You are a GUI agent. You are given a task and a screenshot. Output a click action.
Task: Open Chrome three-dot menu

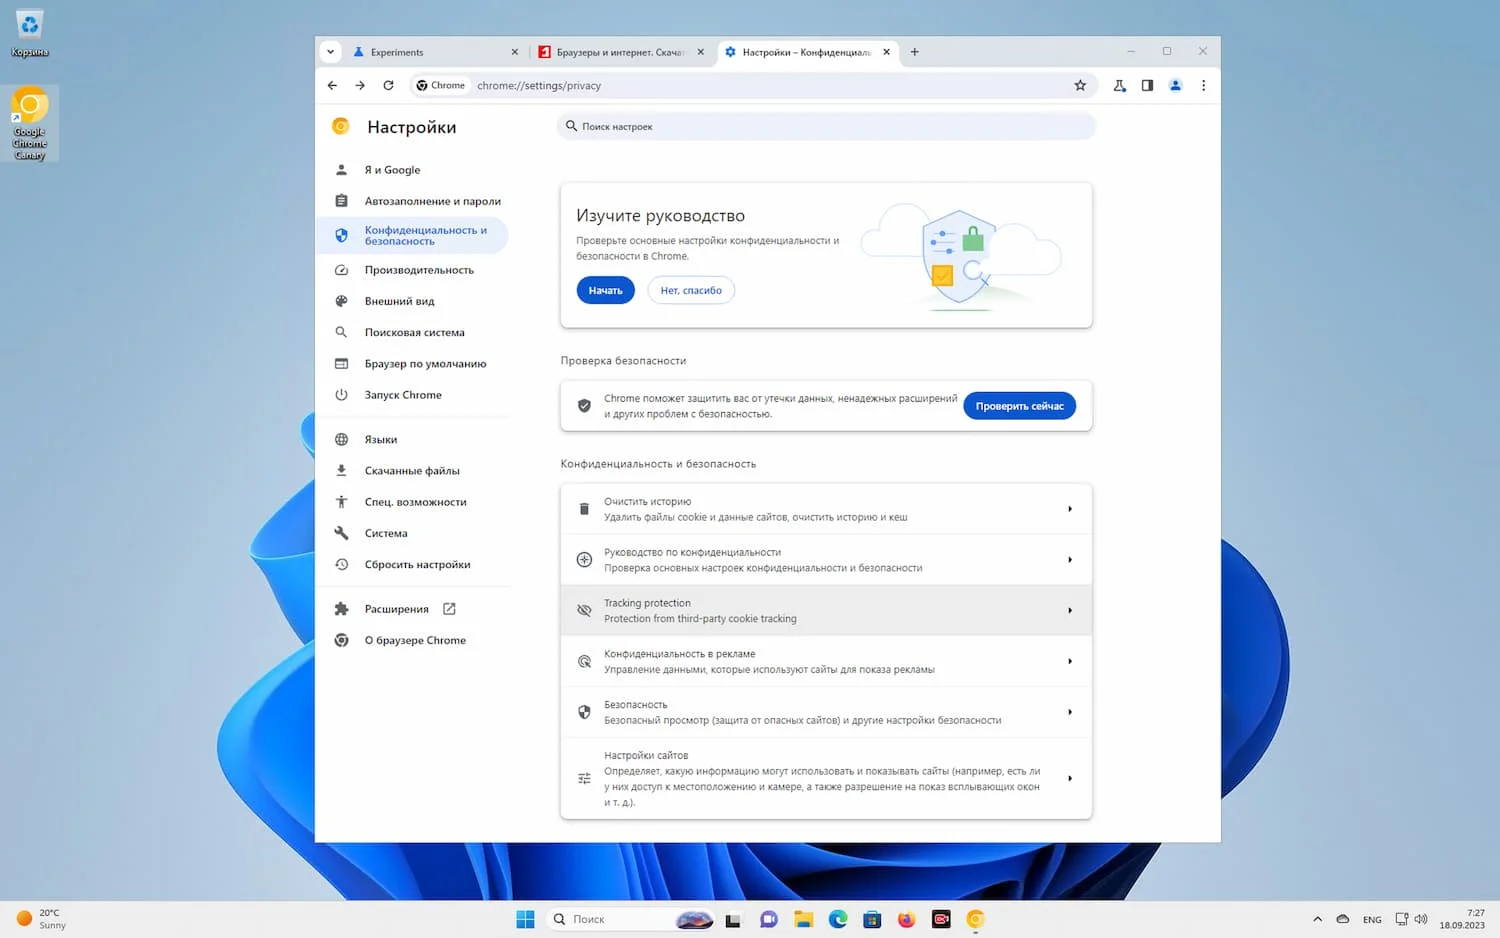[x=1203, y=86]
